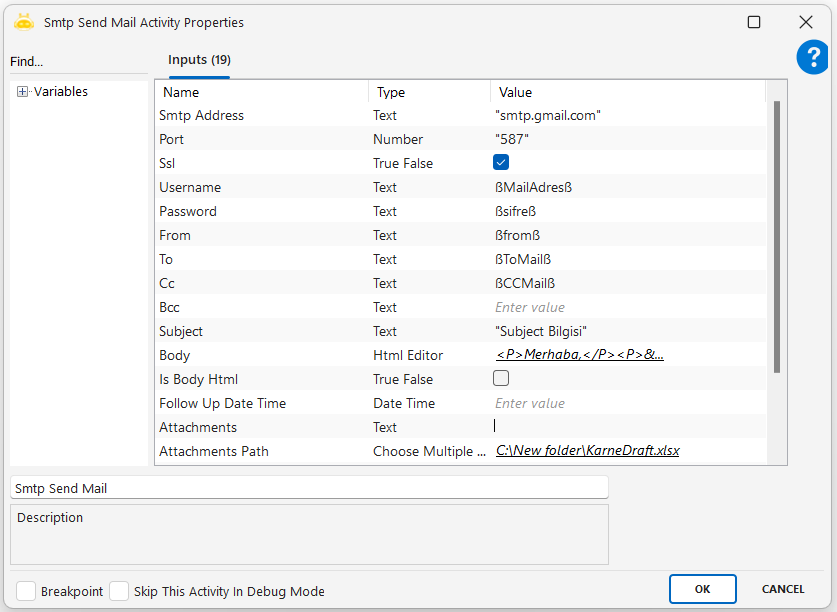The width and height of the screenshot is (837, 612).
Task: Click the inputs list vertical scrollbar
Action: [x=777, y=237]
